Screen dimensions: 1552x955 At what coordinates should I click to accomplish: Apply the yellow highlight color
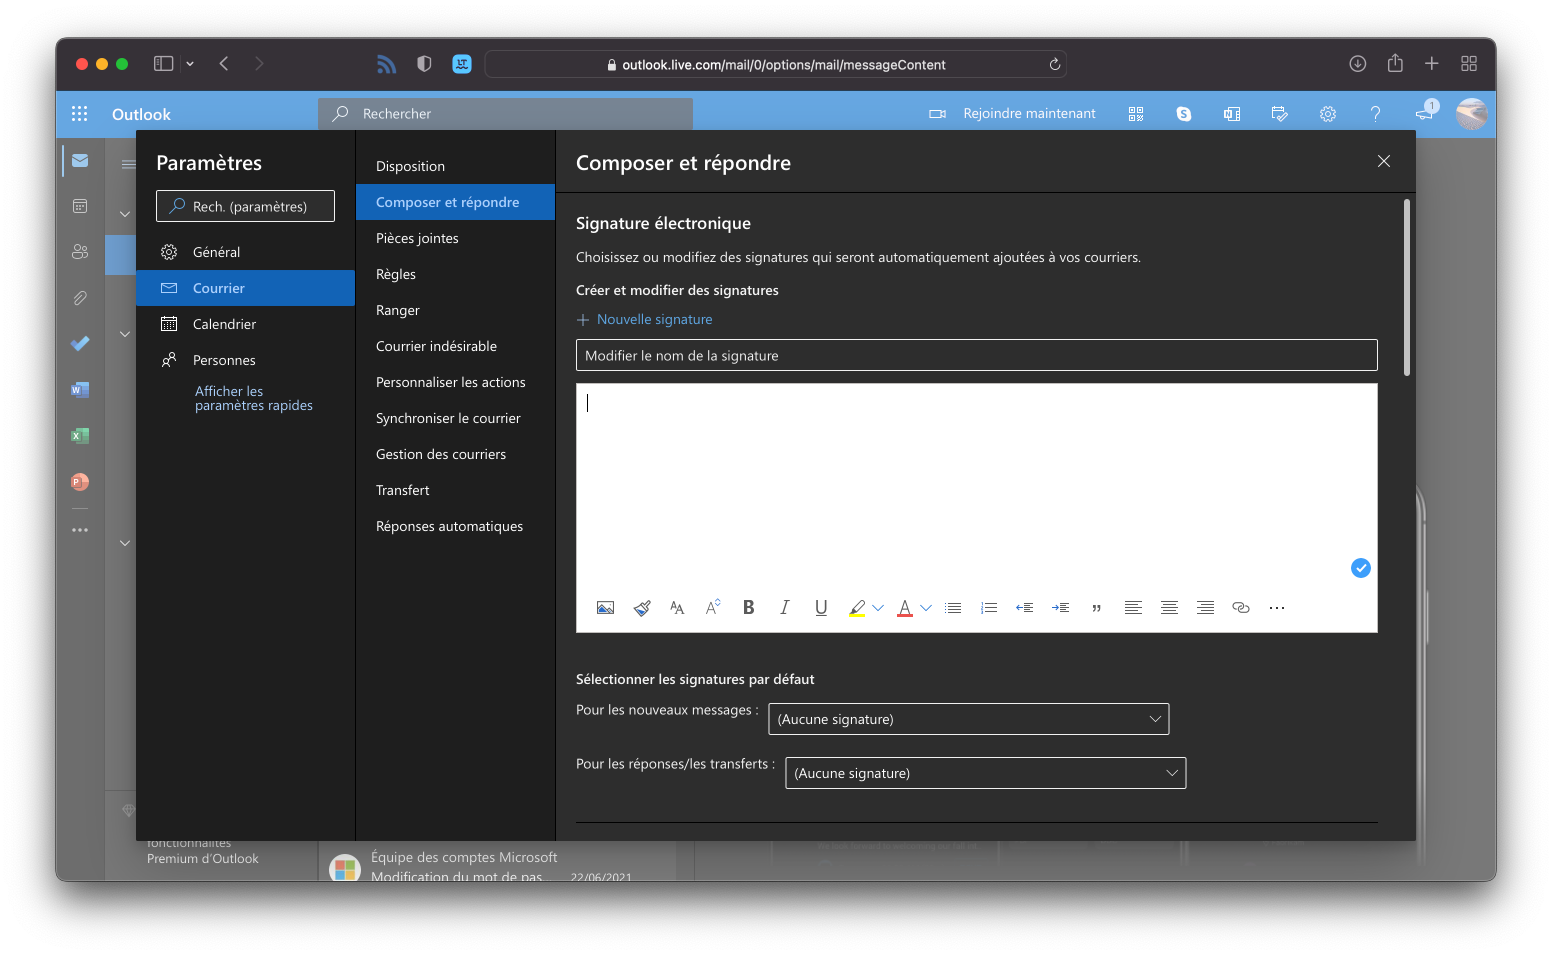click(x=857, y=608)
